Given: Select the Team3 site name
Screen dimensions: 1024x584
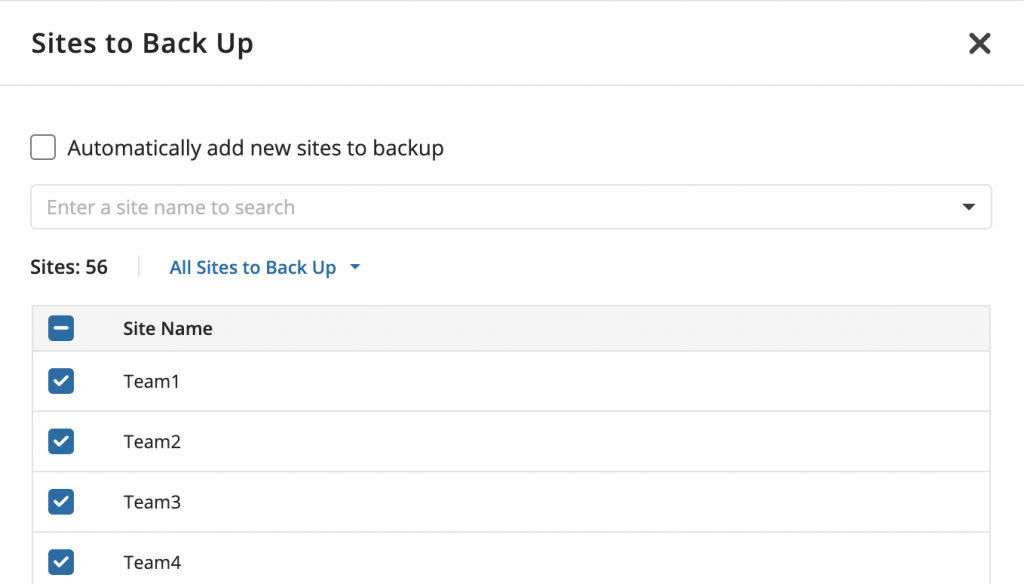Looking at the screenshot, I should click(x=152, y=501).
